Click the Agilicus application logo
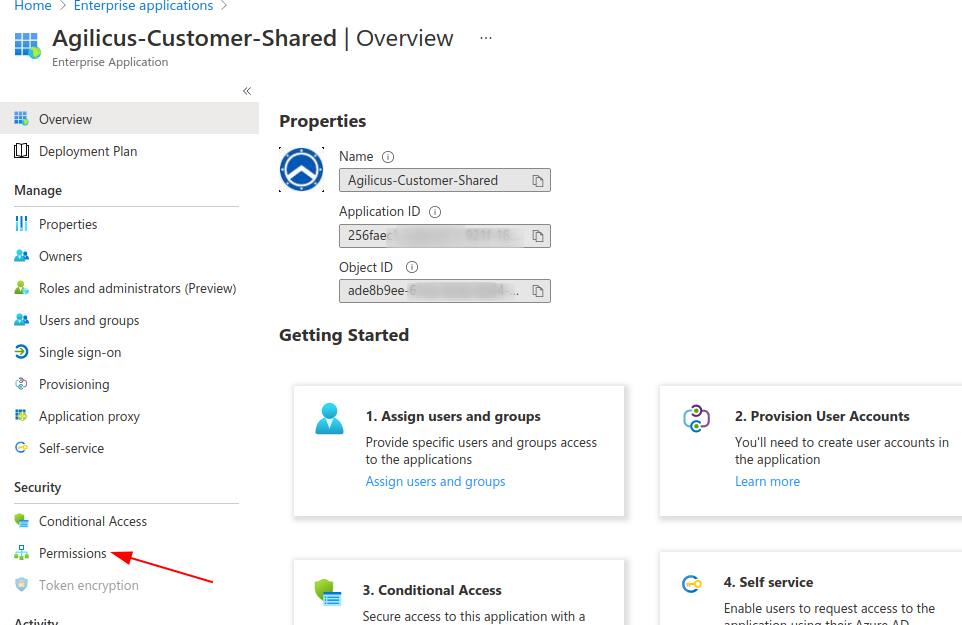 (302, 170)
